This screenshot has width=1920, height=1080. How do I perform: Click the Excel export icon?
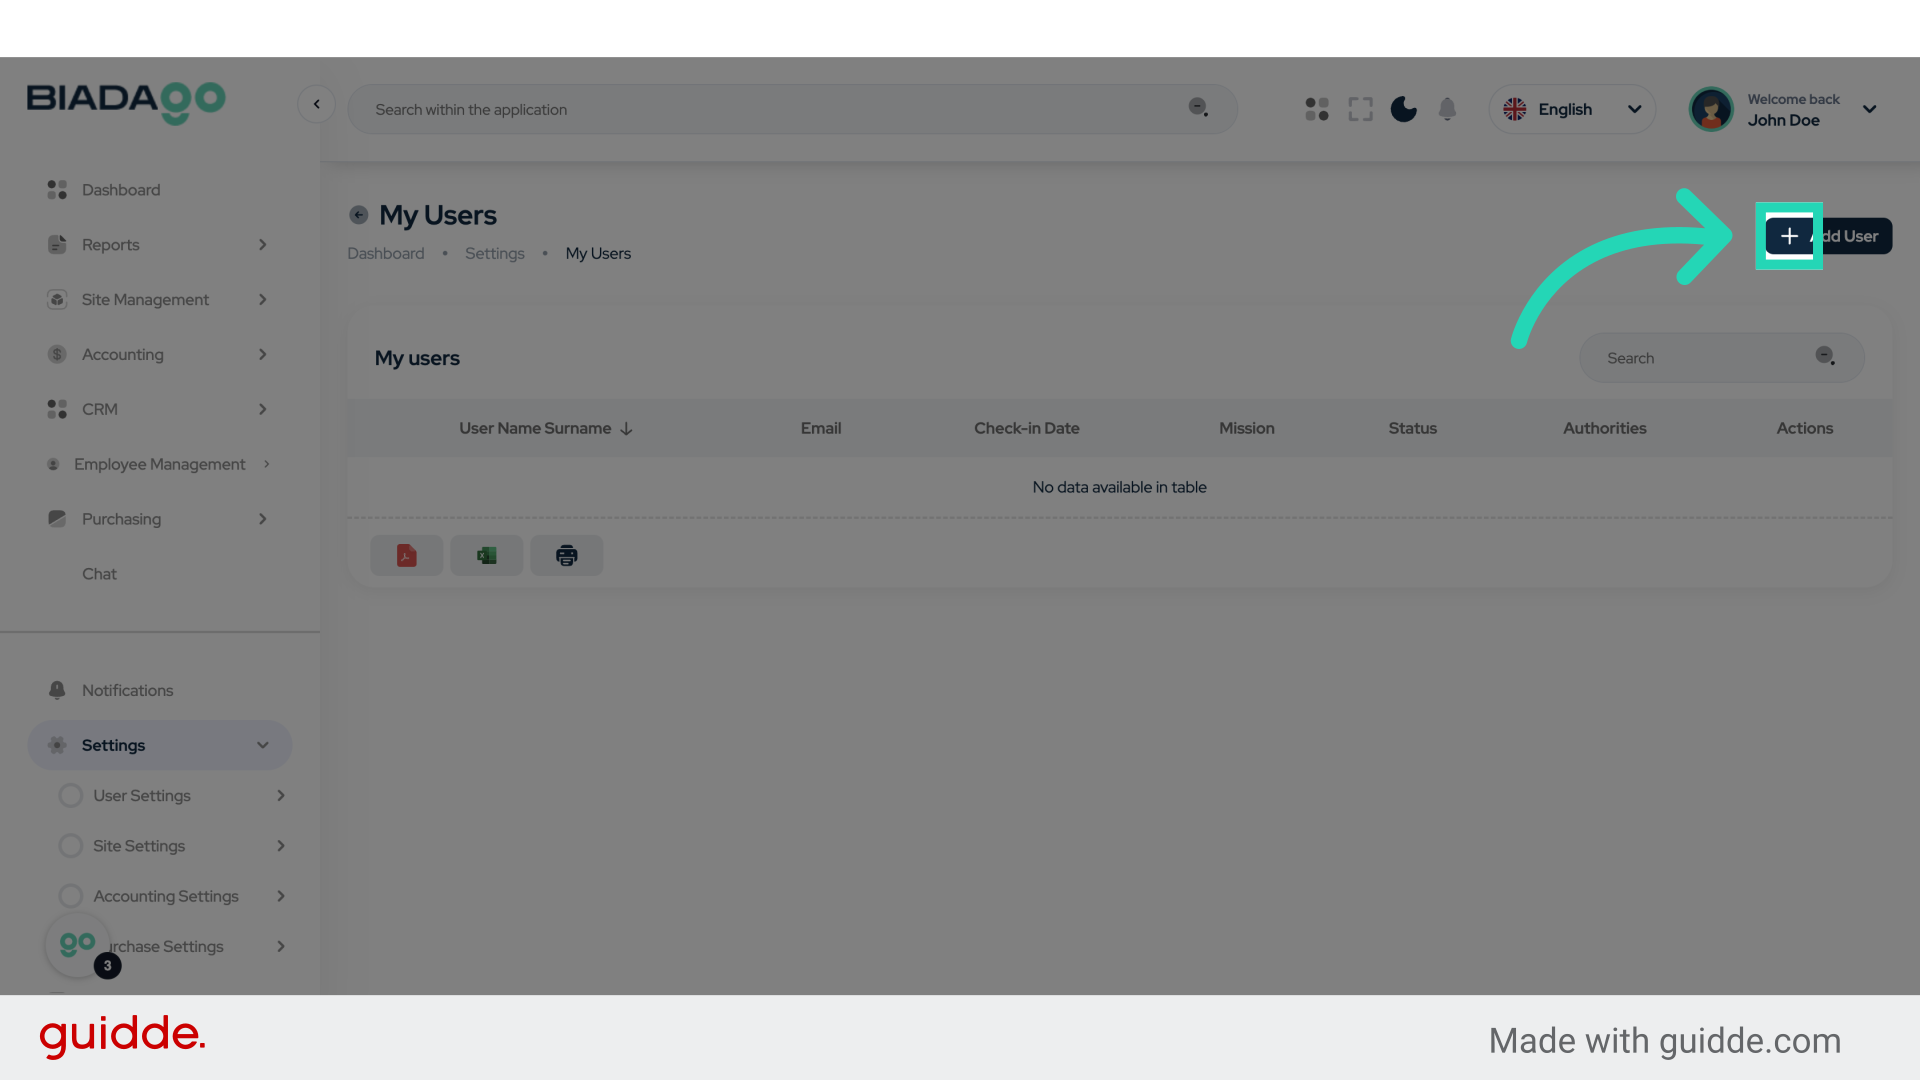pos(486,555)
